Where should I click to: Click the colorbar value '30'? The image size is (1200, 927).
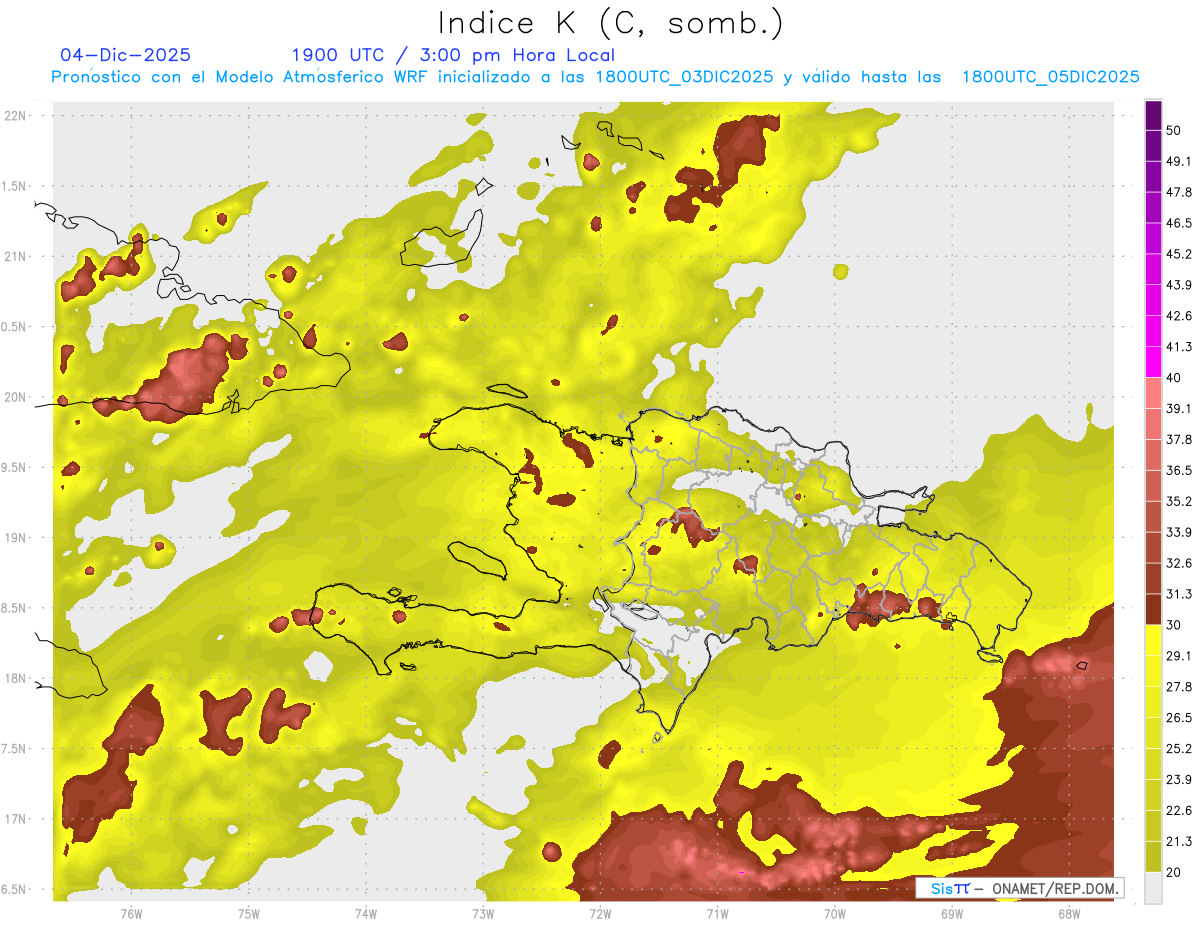tap(1176, 625)
